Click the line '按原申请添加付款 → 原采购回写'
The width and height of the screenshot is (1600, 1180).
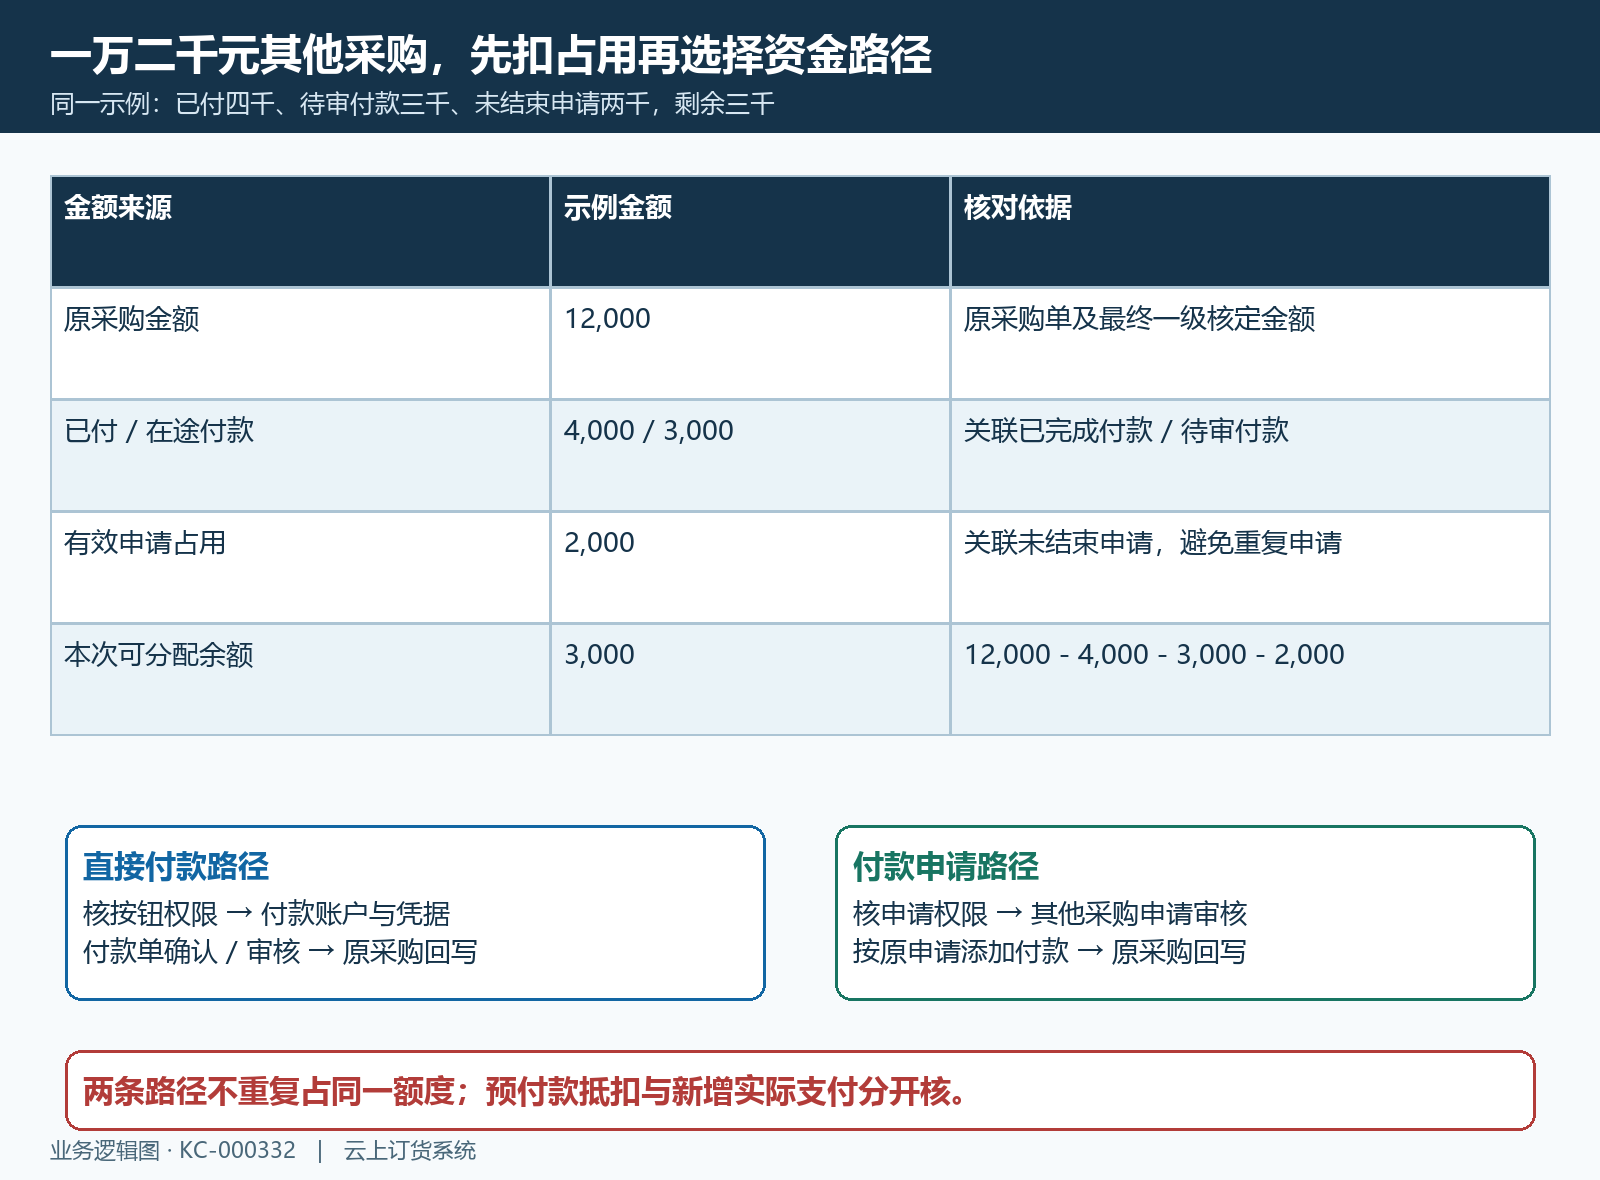coord(1050,952)
